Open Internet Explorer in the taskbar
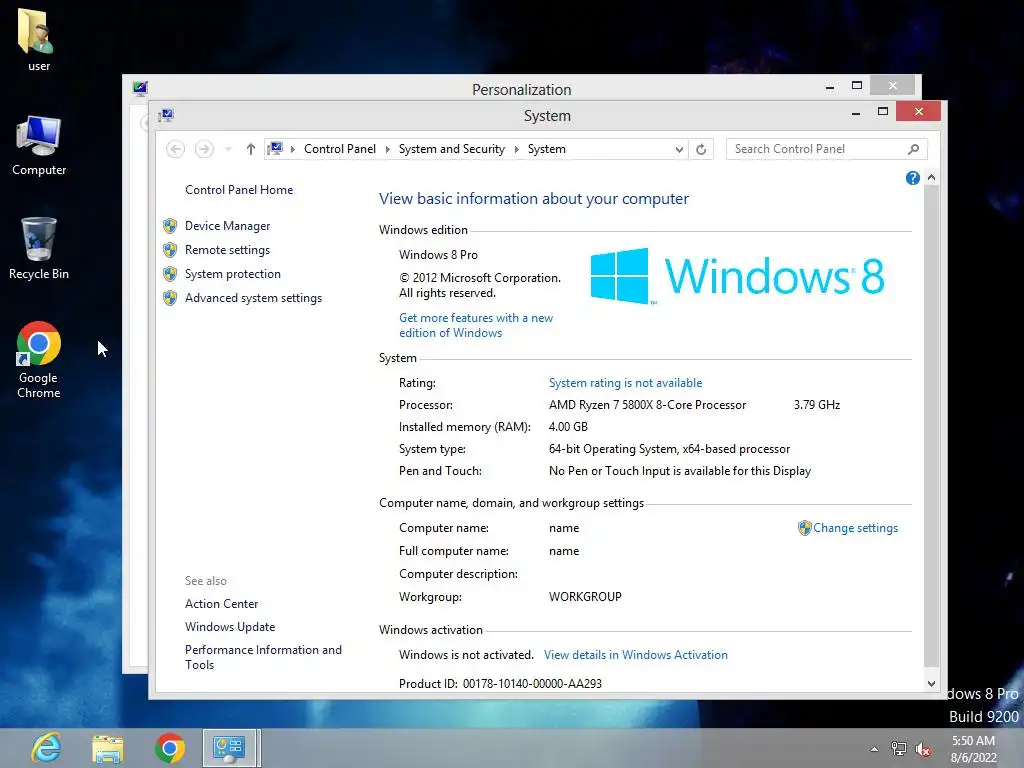The height and width of the screenshot is (768, 1024). (46, 748)
